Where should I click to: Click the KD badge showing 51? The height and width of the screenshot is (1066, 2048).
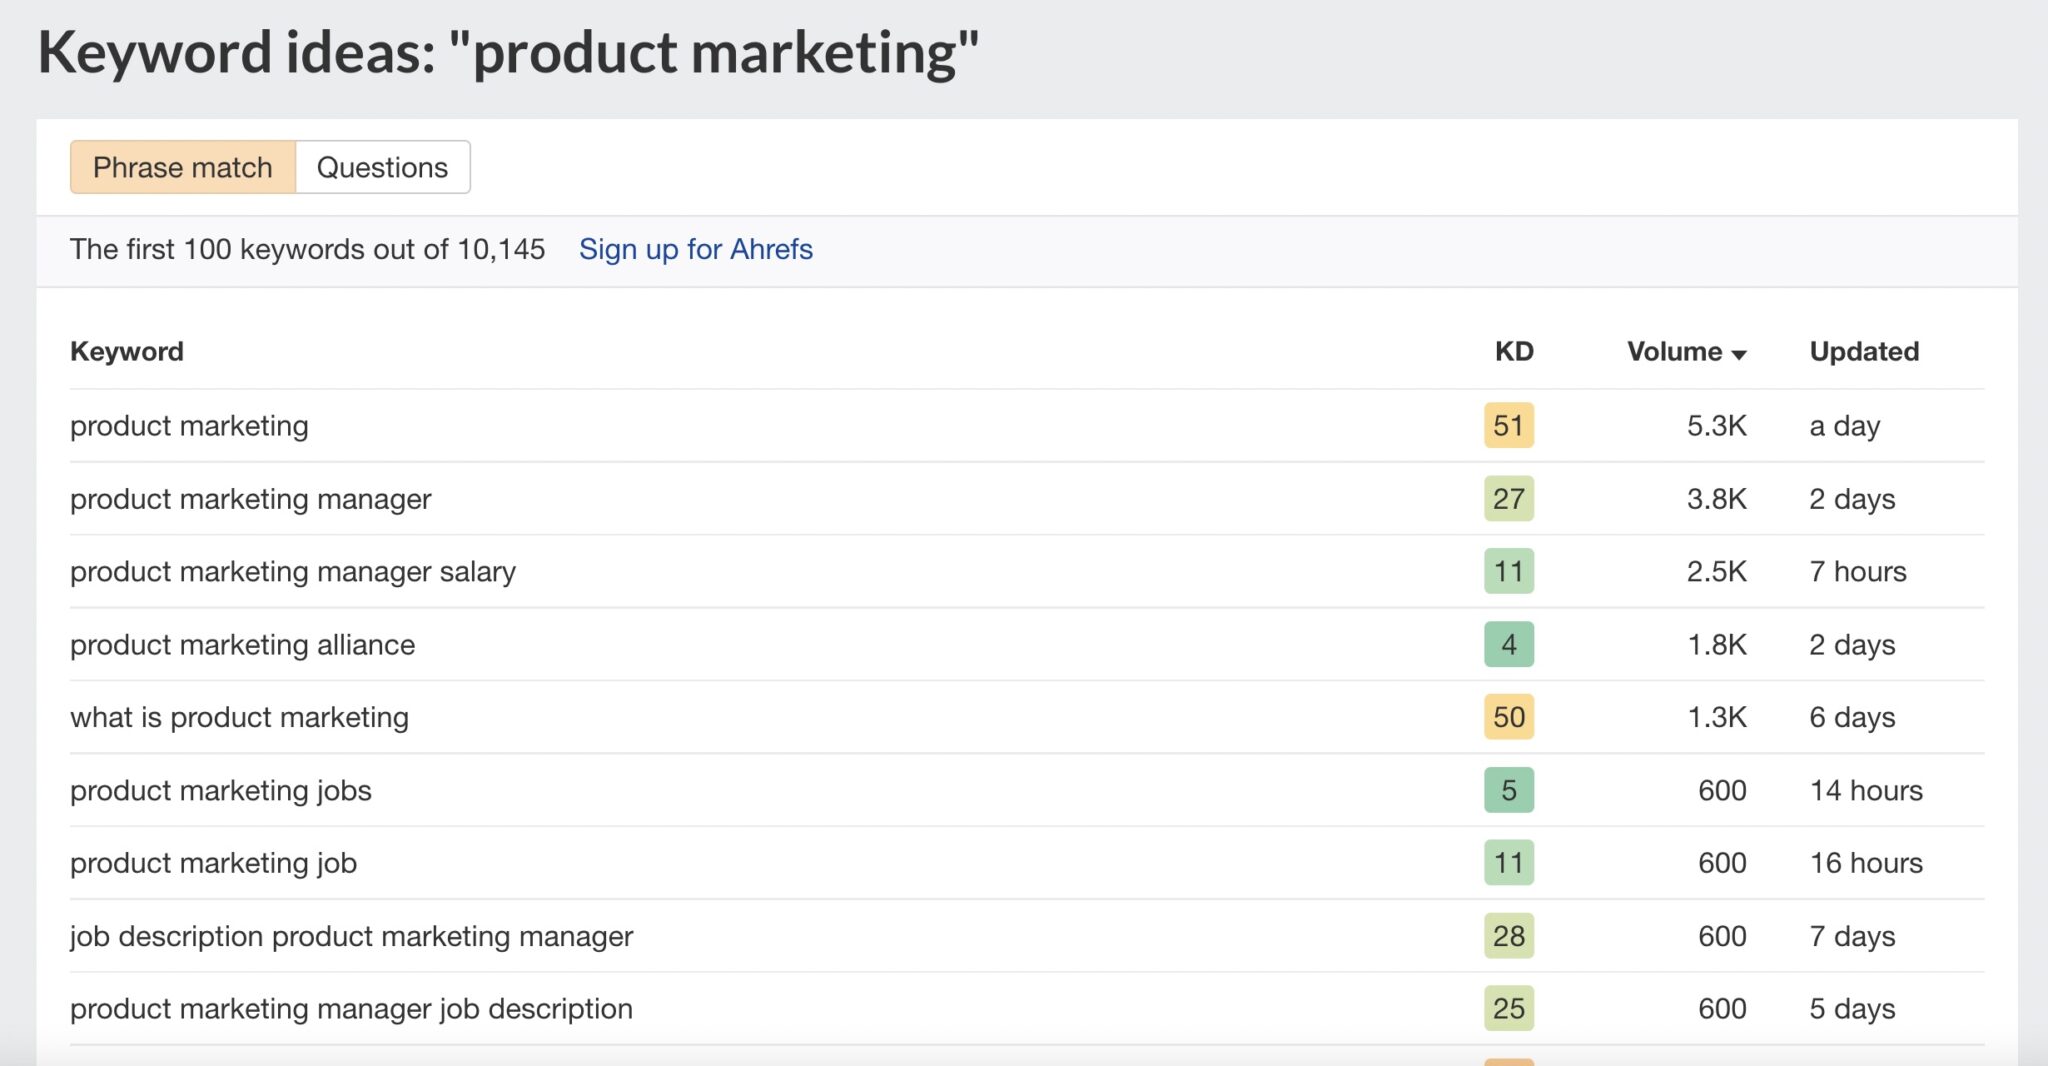click(1509, 425)
